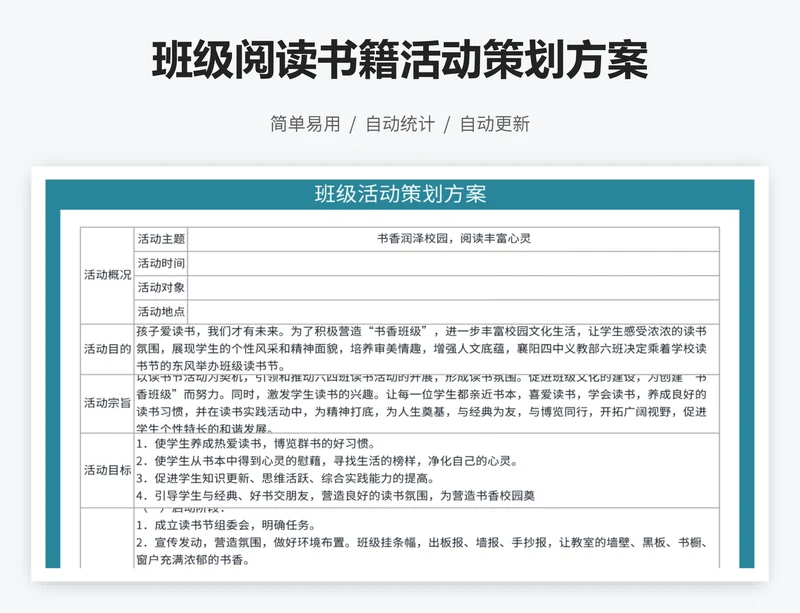Click the line starting 2. 宣传发动，营造氛围
800x613 pixels.
pyautogui.click(x=421, y=543)
